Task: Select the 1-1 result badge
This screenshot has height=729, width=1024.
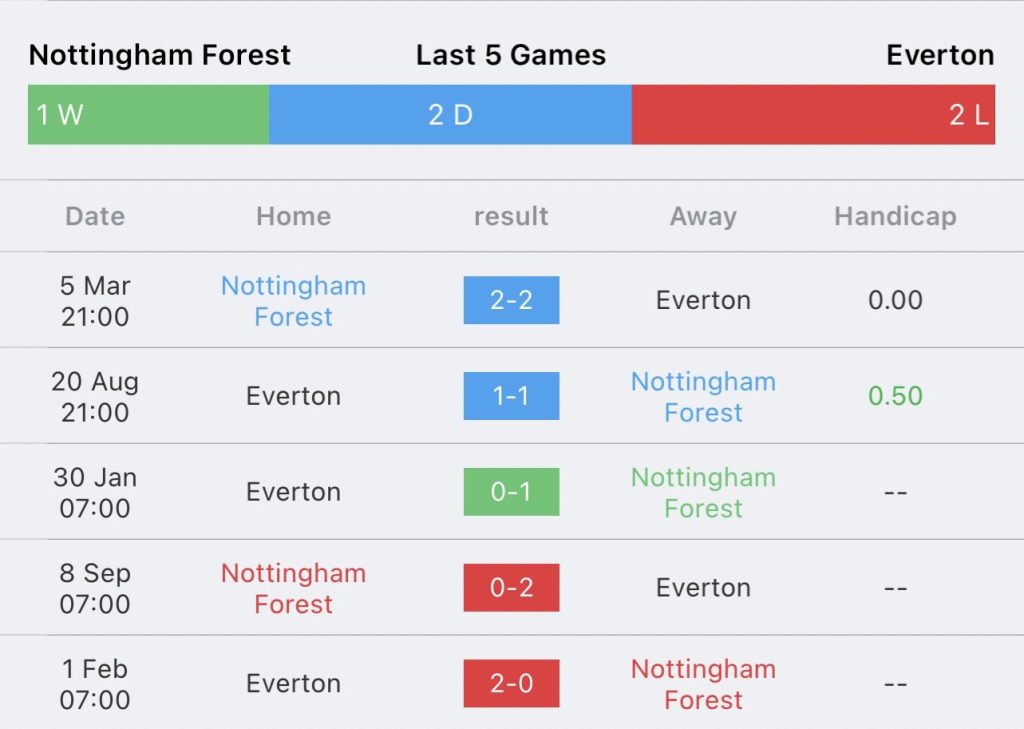Action: [511, 396]
